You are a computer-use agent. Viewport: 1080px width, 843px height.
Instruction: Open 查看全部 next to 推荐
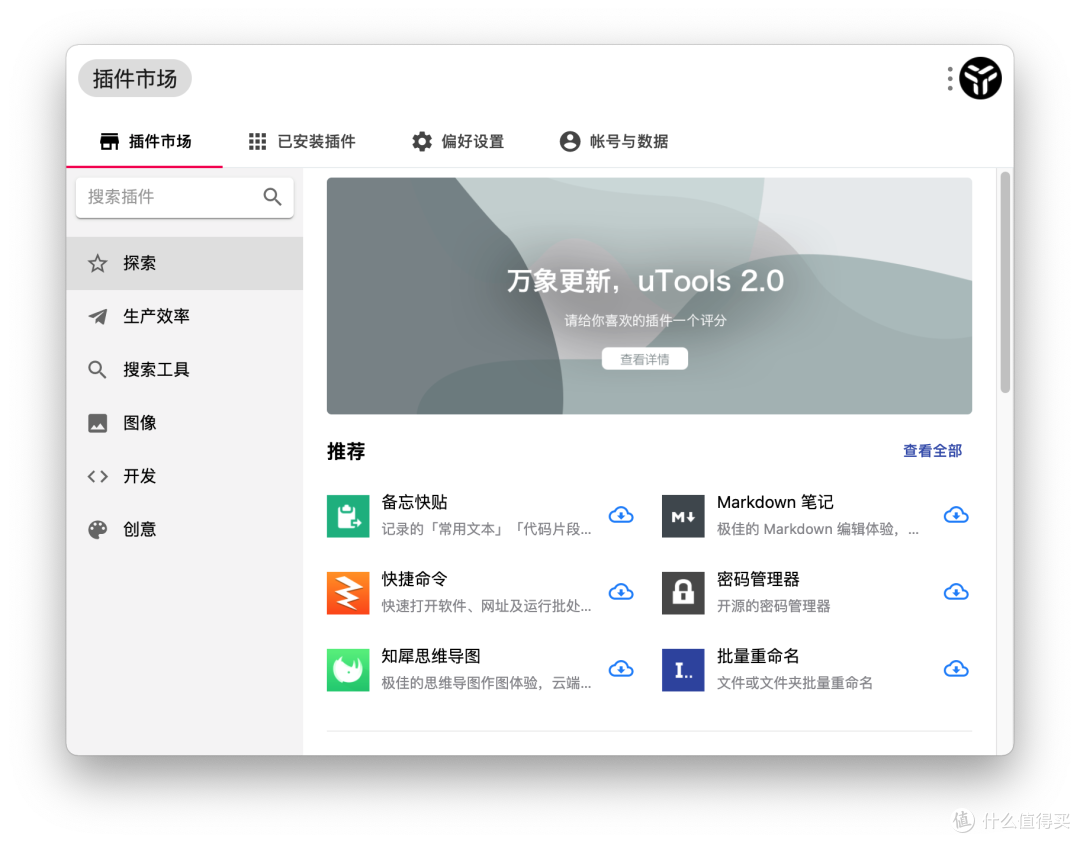(x=932, y=451)
